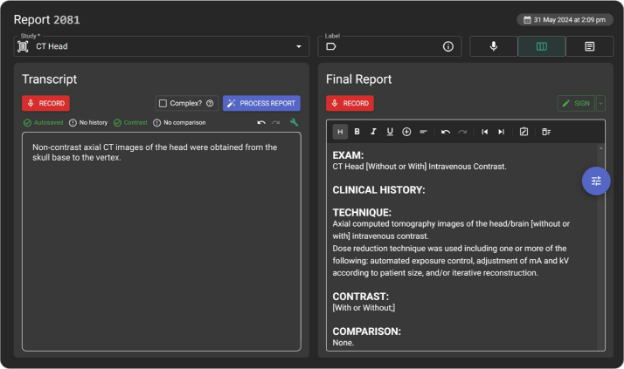Toggle the Contrast status indicator
The height and width of the screenshot is (369, 624).
point(131,123)
